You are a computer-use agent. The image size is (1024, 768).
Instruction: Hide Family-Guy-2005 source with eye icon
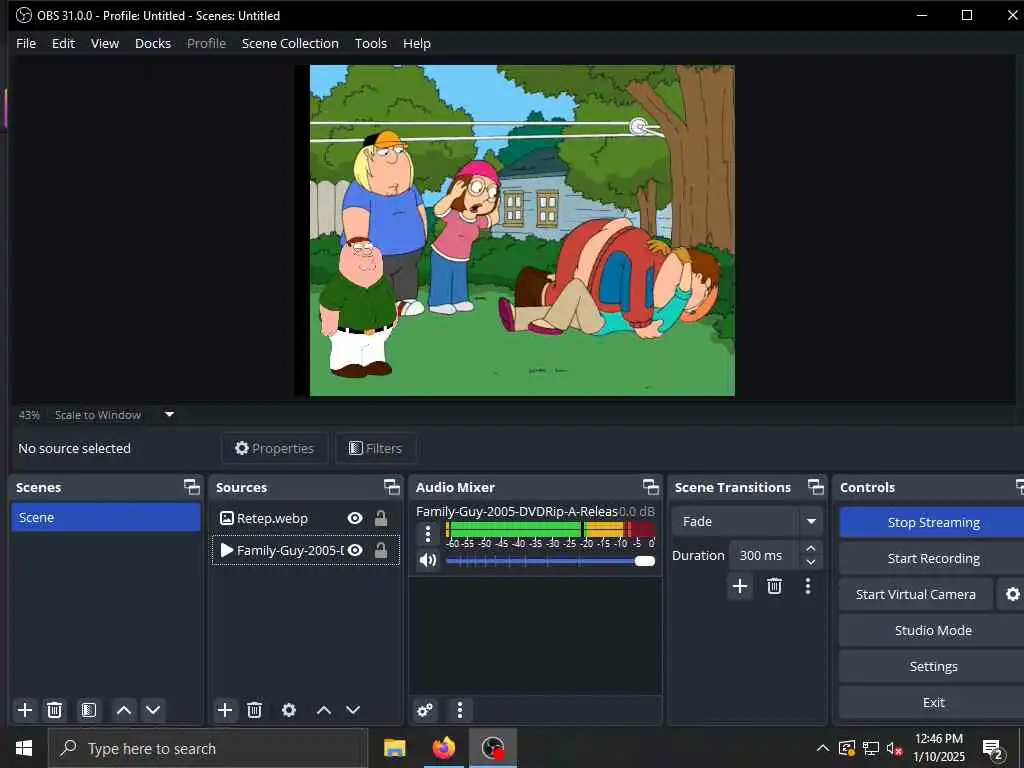coord(355,551)
